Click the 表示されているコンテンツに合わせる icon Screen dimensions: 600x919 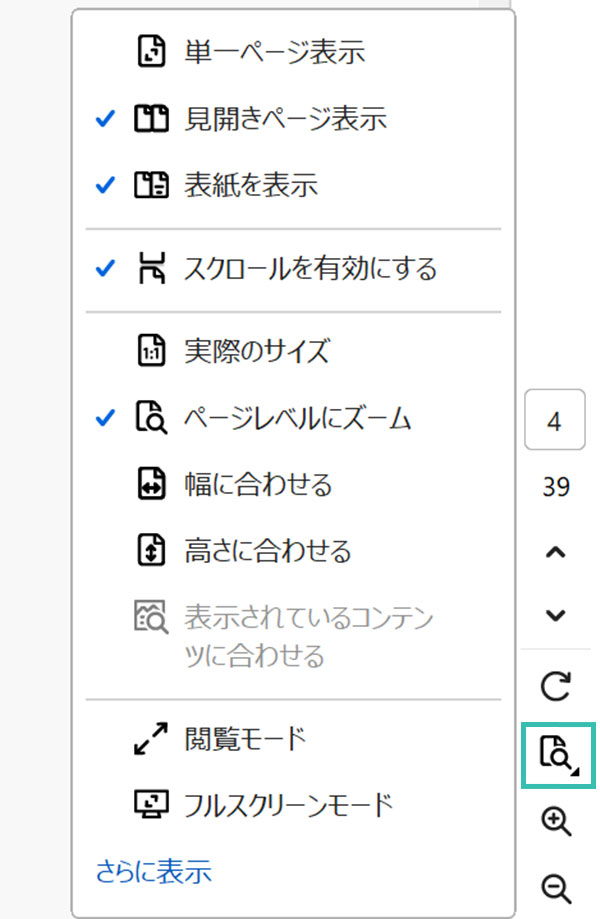tap(151, 617)
